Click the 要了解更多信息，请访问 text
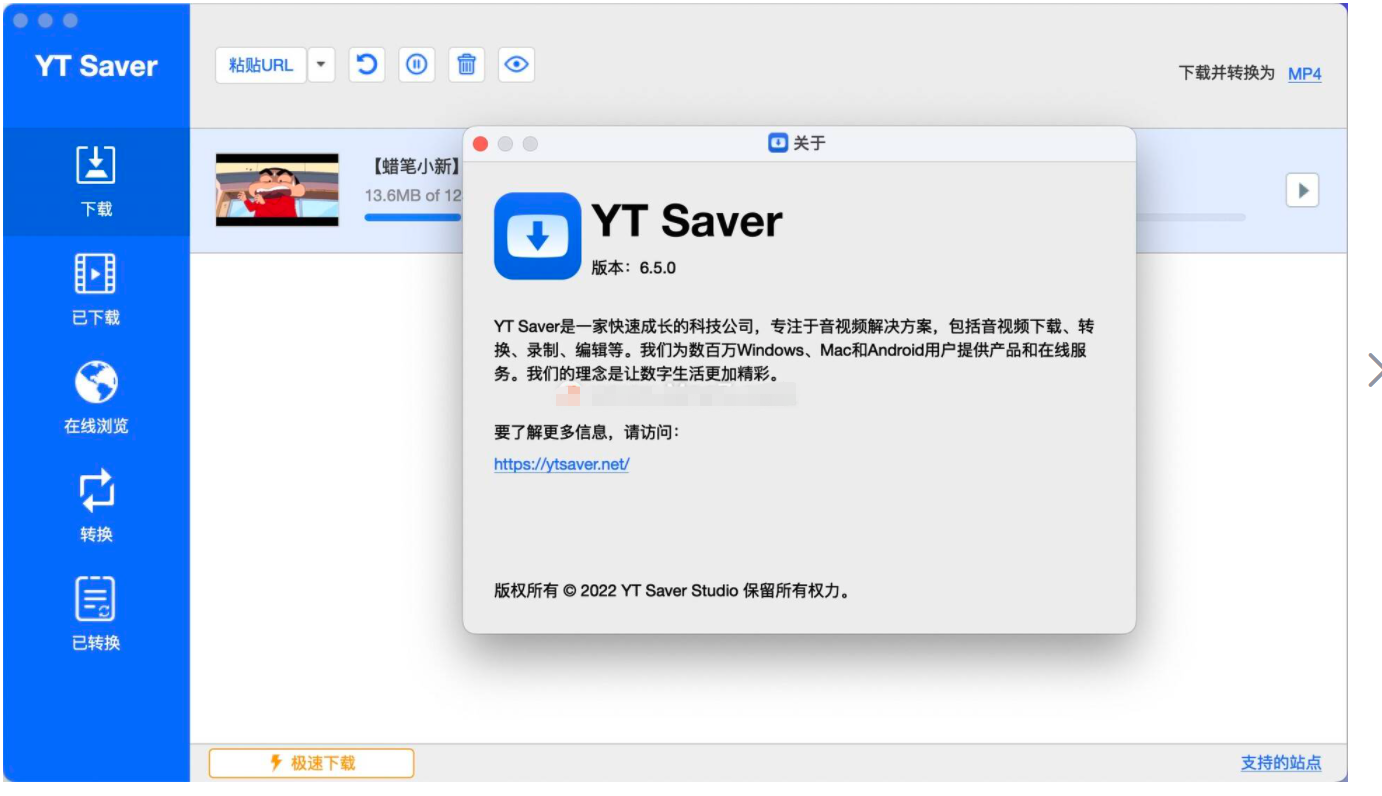The image size is (1382, 796). click(587, 432)
